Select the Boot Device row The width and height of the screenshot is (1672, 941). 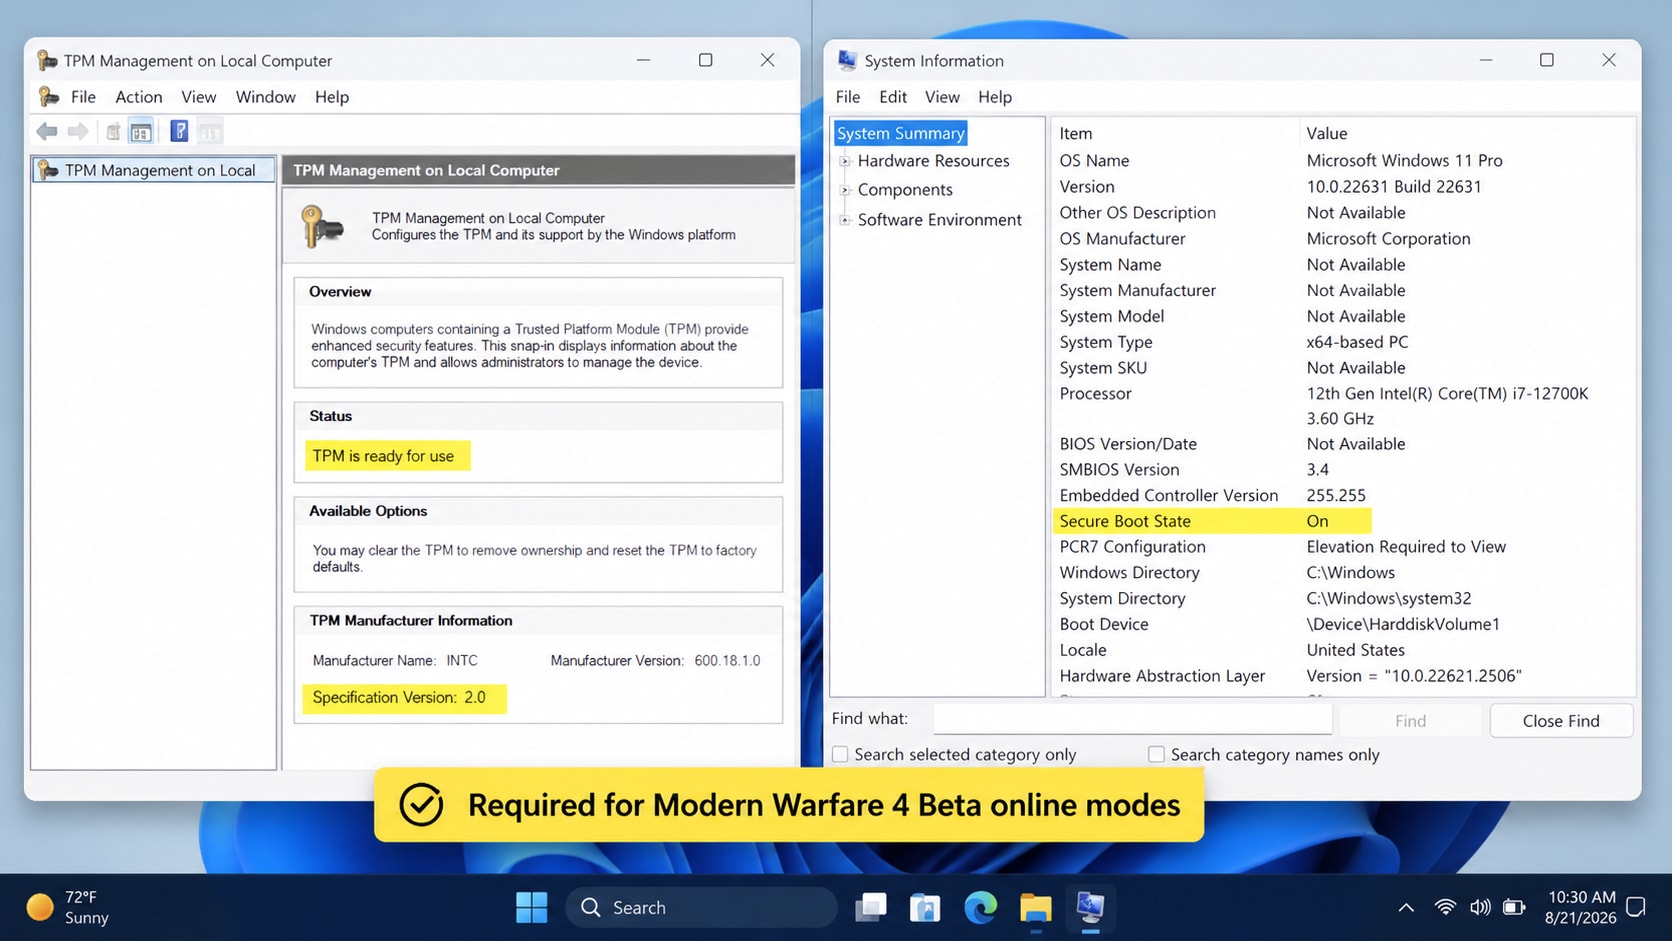[1342, 624]
